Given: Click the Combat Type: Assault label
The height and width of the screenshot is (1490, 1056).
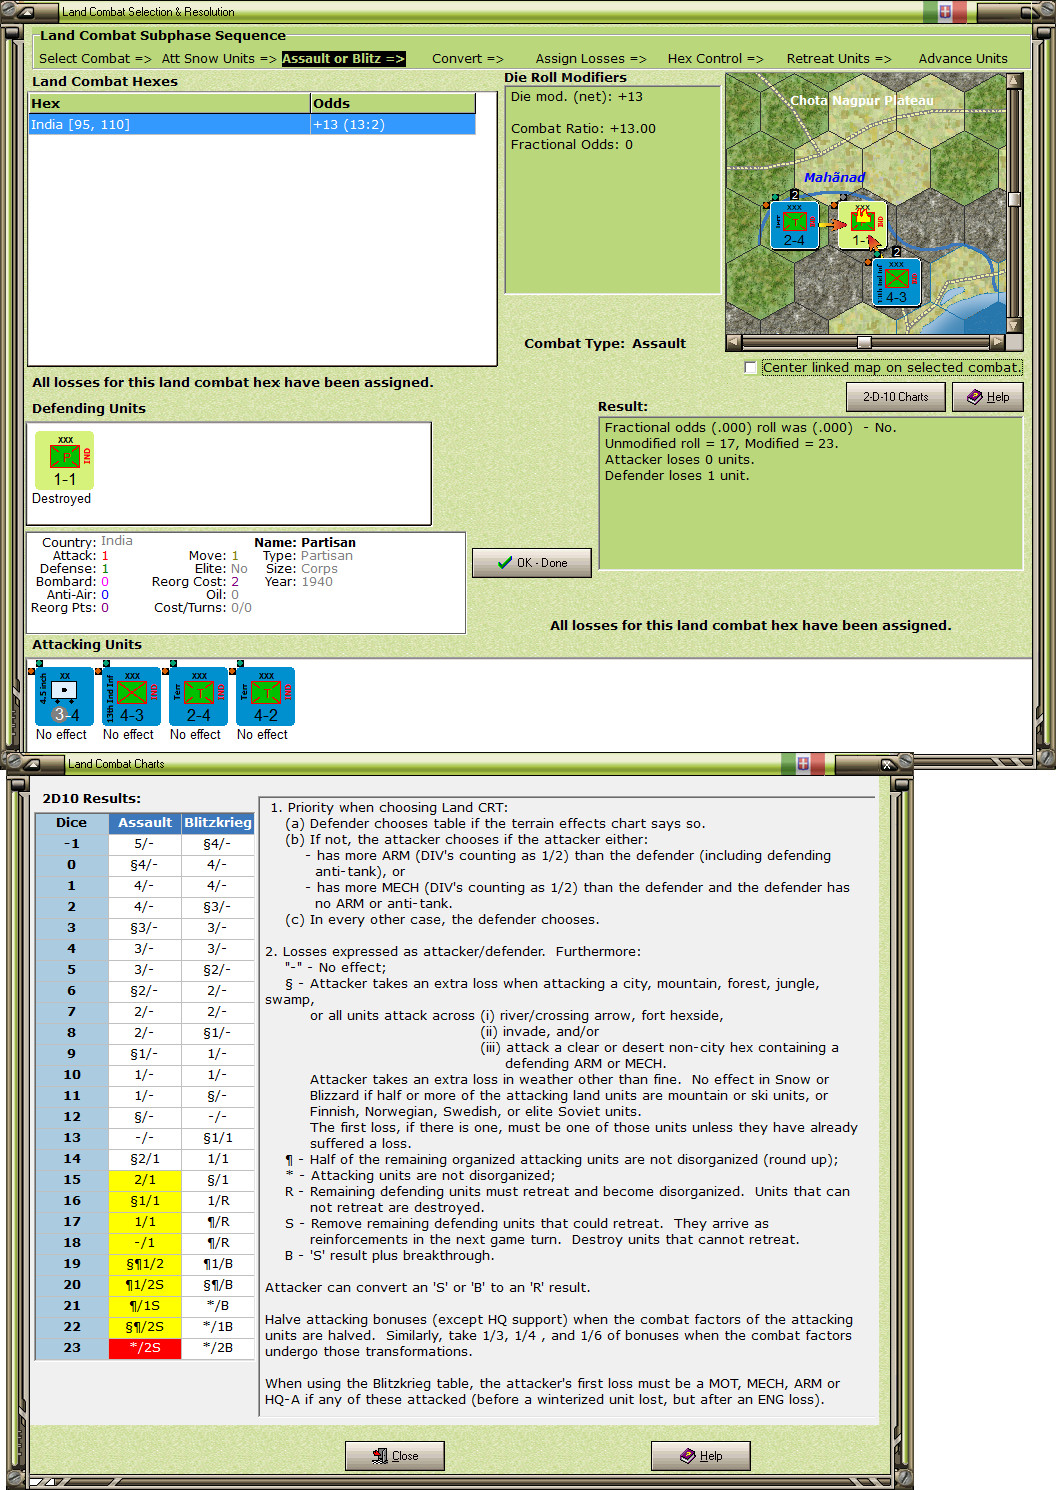Looking at the screenshot, I should coord(605,344).
